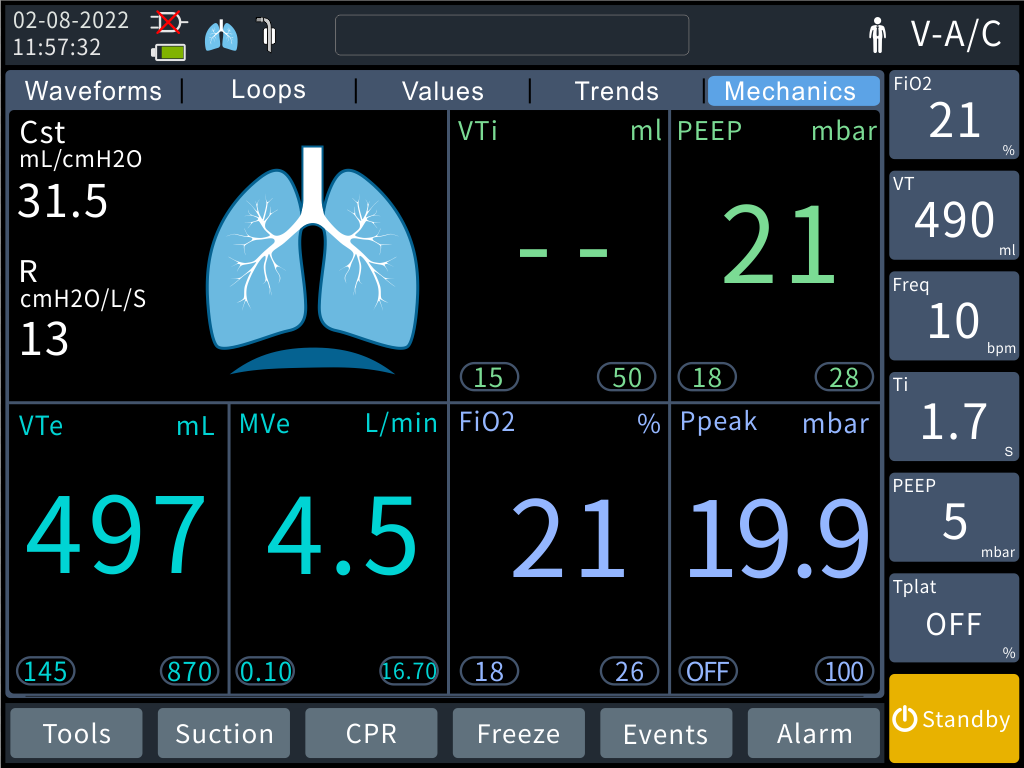The image size is (1024, 768).
Task: Open the Tools menu
Action: [x=77, y=734]
